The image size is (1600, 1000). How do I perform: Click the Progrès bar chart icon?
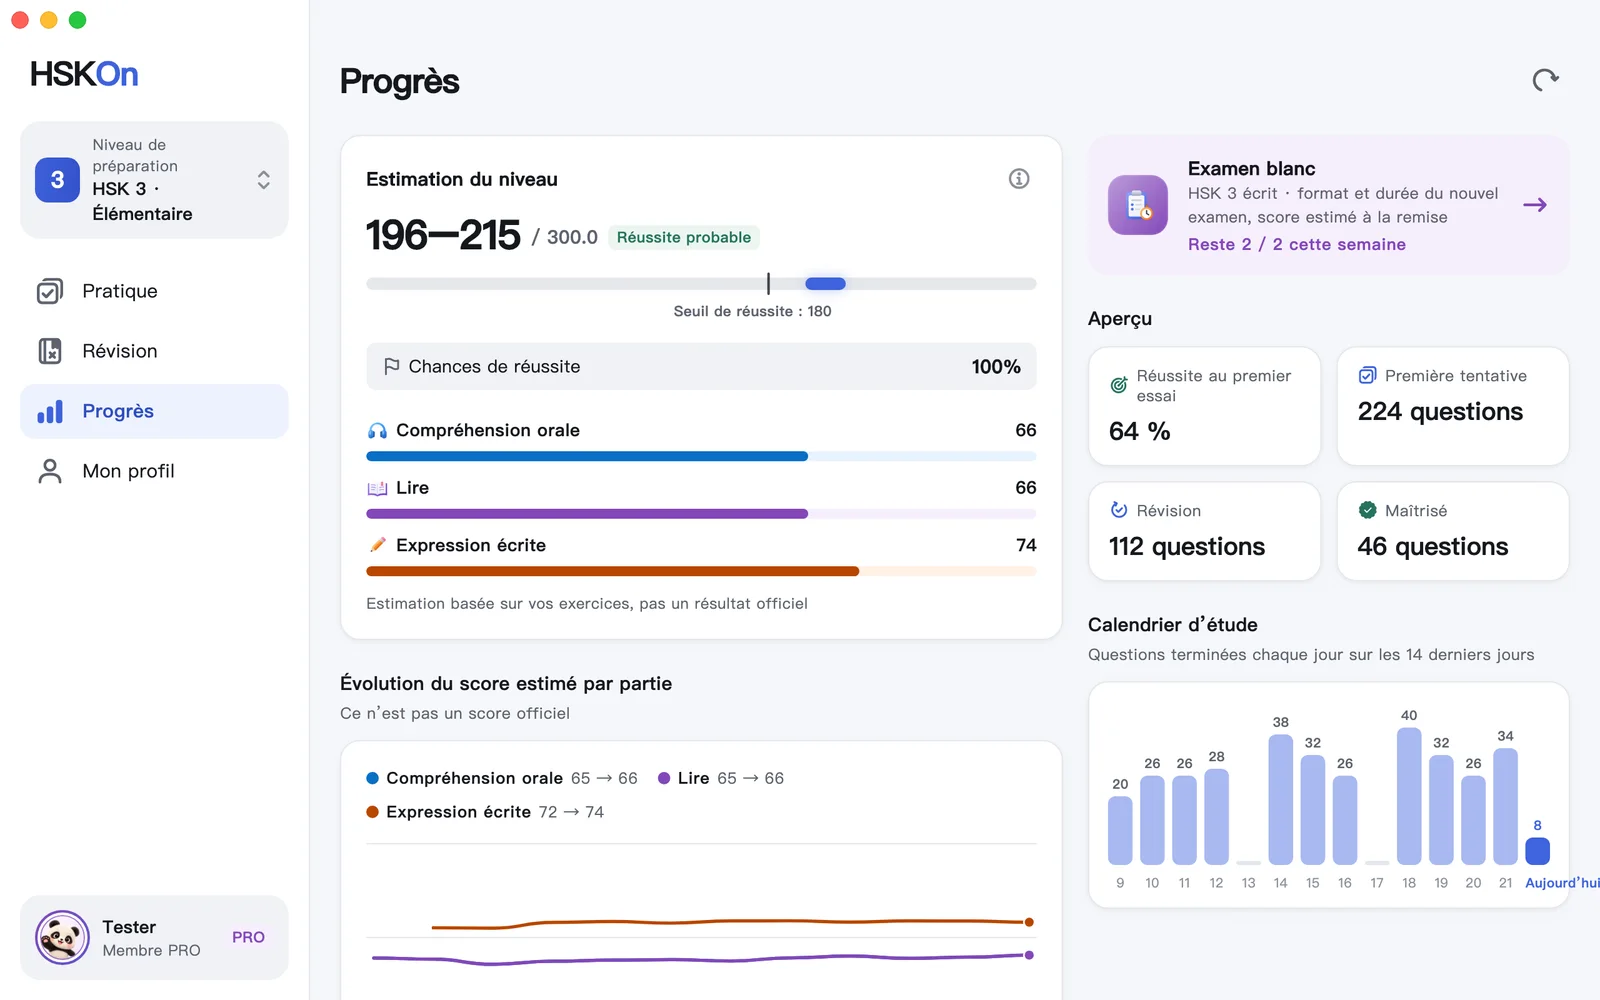tap(50, 411)
